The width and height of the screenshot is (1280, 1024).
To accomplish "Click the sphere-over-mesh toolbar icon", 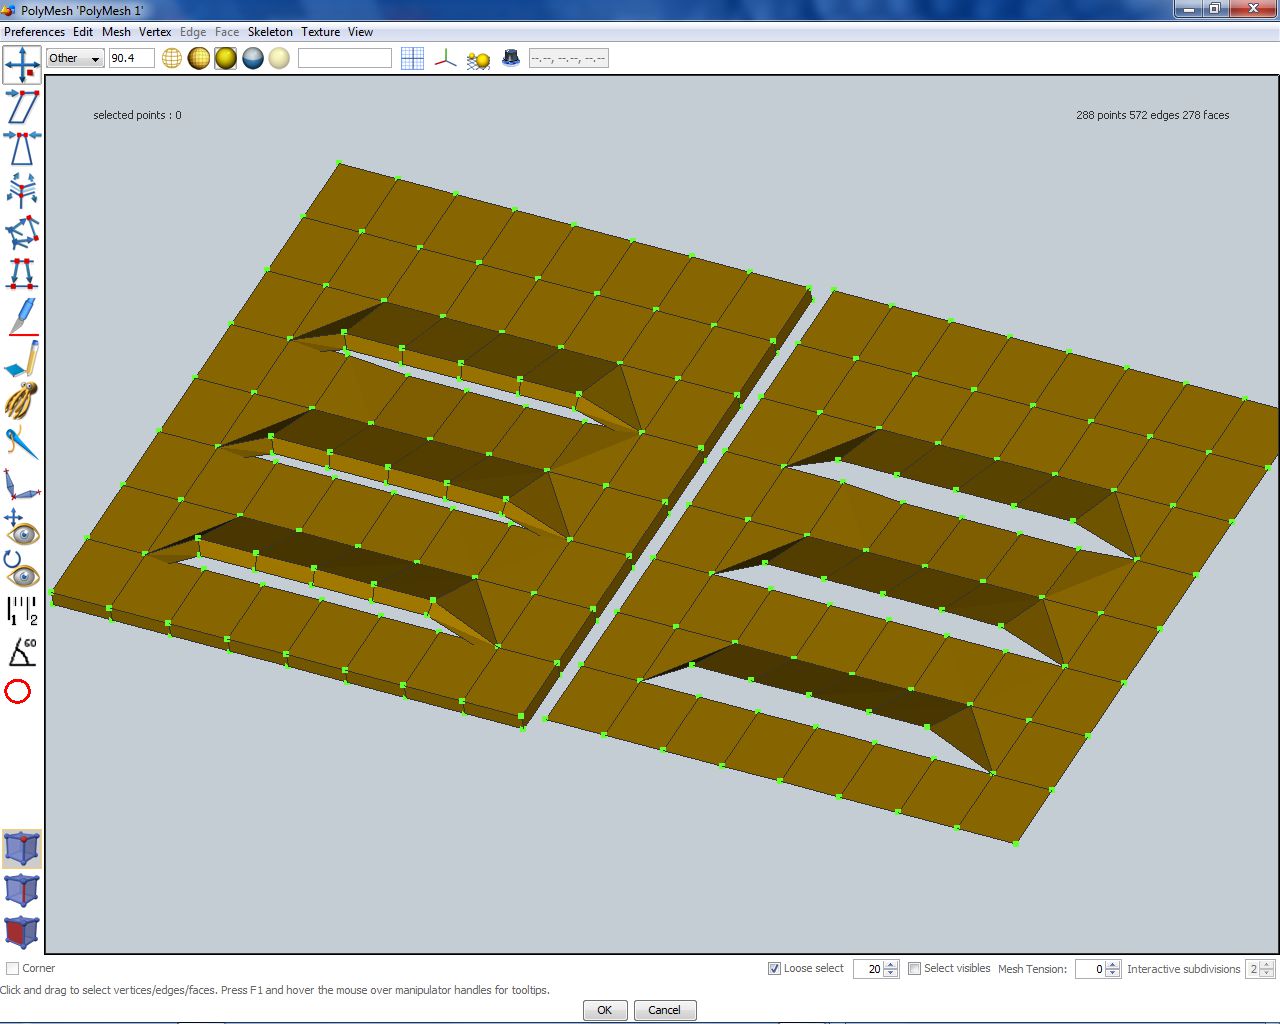I will click(x=478, y=59).
